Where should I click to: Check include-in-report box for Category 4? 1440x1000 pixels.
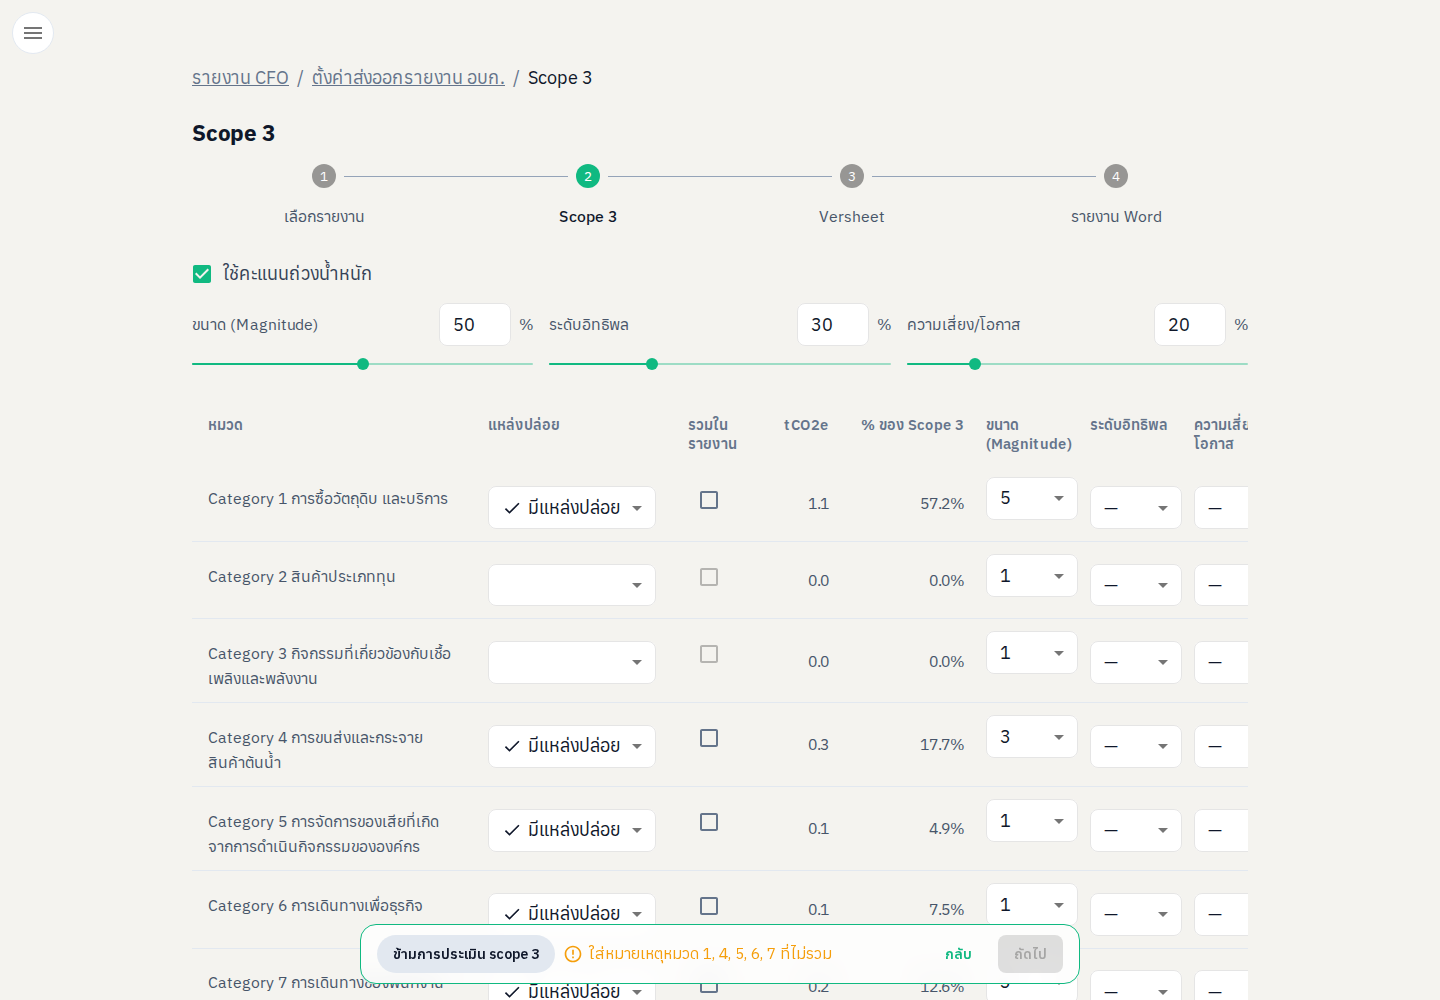(x=709, y=738)
